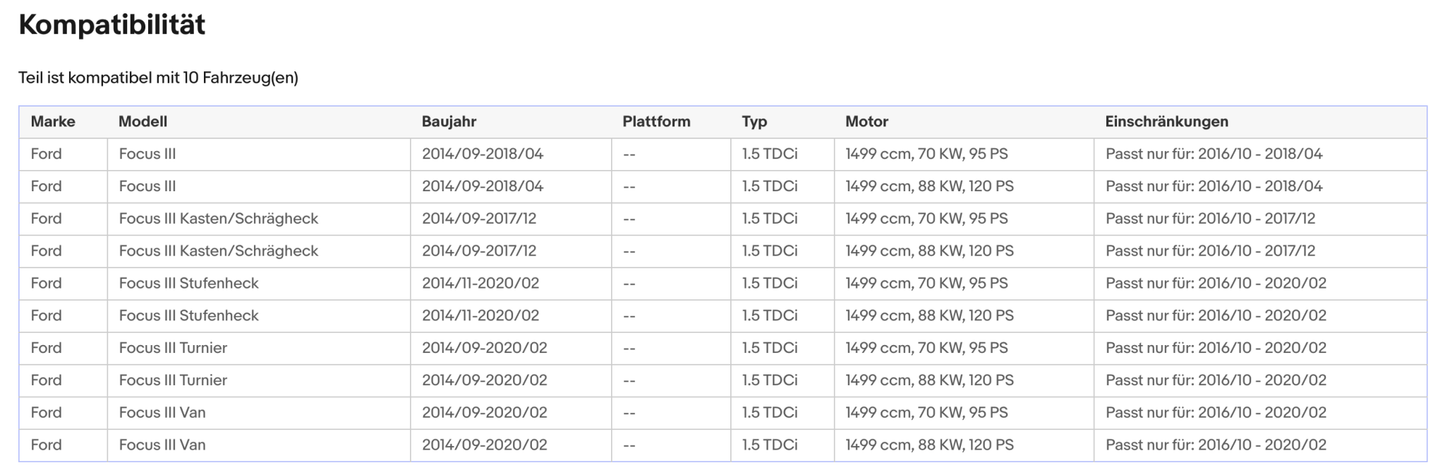
Task: Click the Marke column header
Action: 53,122
